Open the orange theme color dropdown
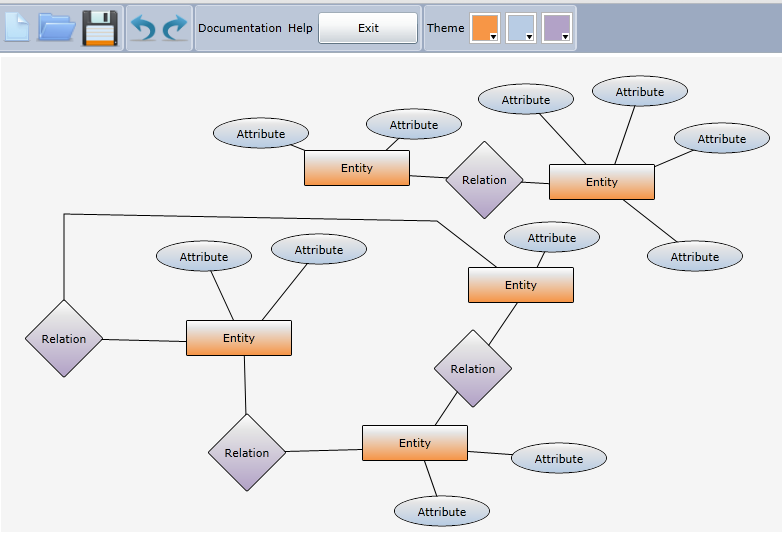This screenshot has height=533, width=782. click(485, 28)
